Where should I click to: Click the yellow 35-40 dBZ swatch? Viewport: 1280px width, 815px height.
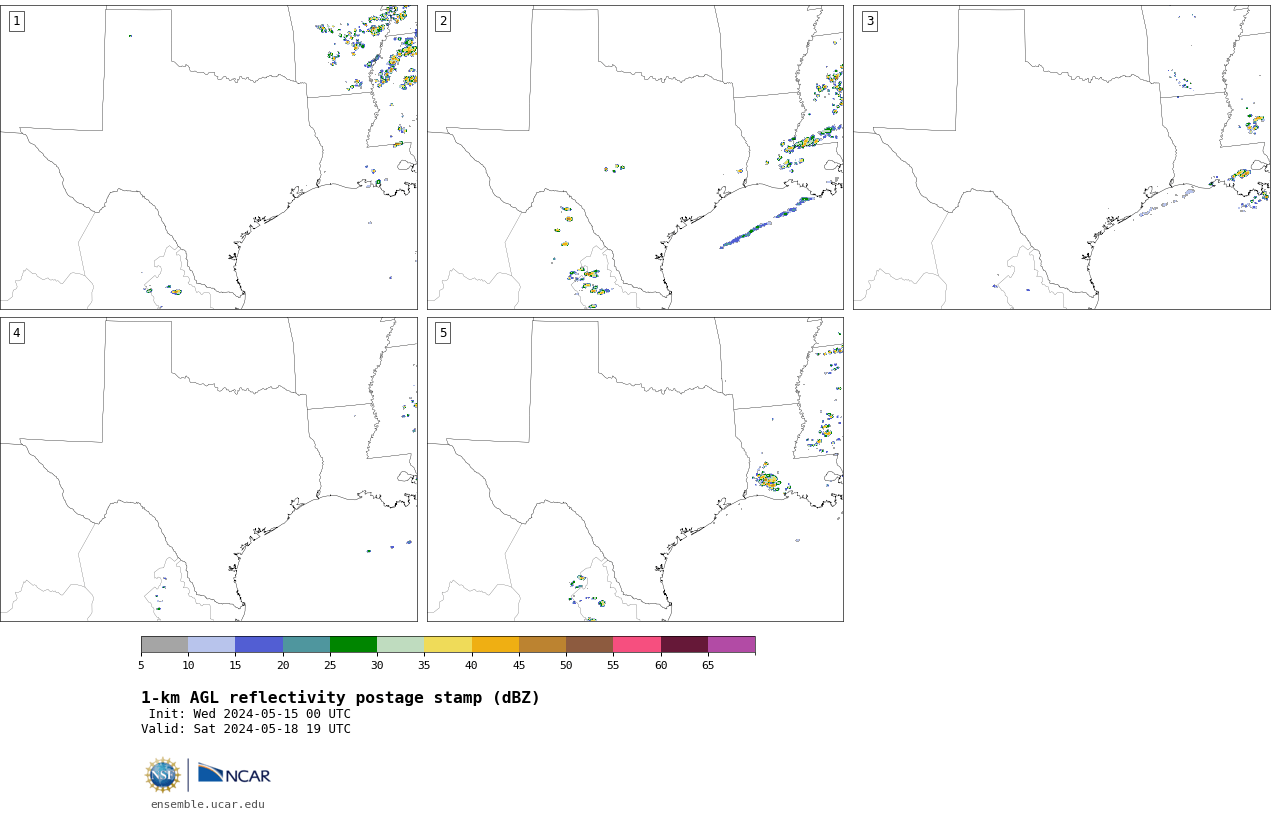(448, 644)
